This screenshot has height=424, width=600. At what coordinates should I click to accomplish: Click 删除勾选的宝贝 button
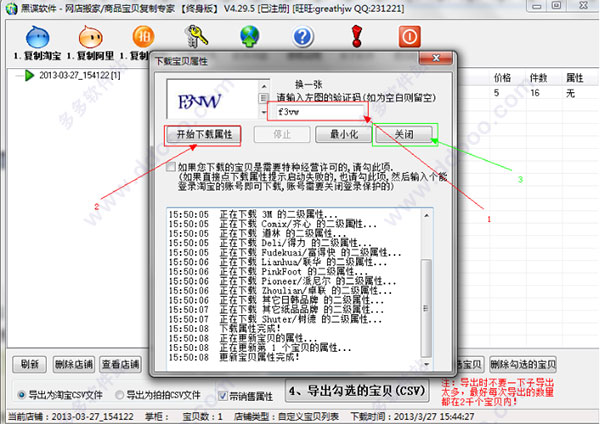point(523,364)
